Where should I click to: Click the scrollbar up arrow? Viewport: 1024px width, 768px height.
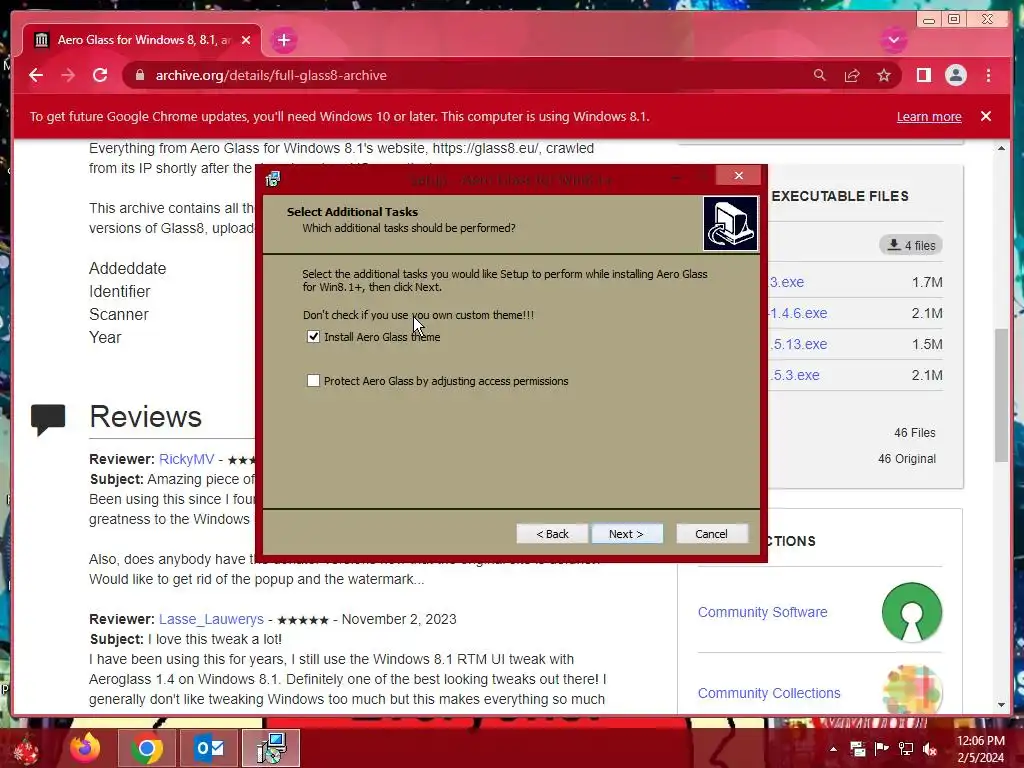click(1001, 149)
